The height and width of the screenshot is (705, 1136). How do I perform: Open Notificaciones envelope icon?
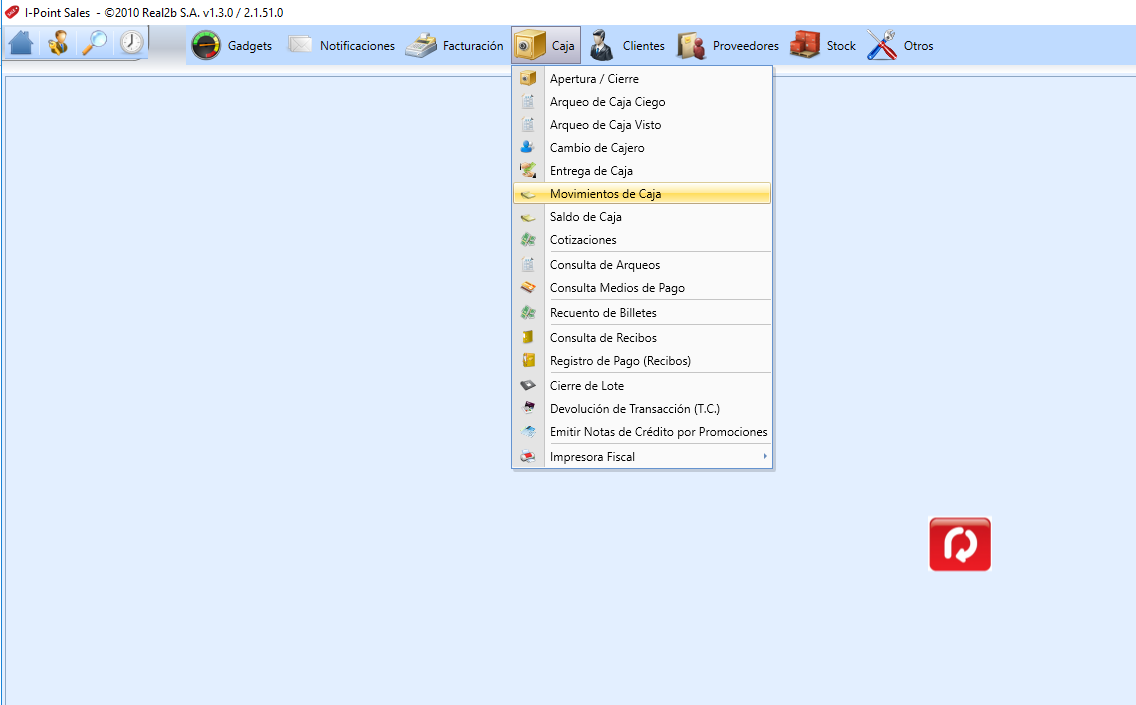coord(300,45)
